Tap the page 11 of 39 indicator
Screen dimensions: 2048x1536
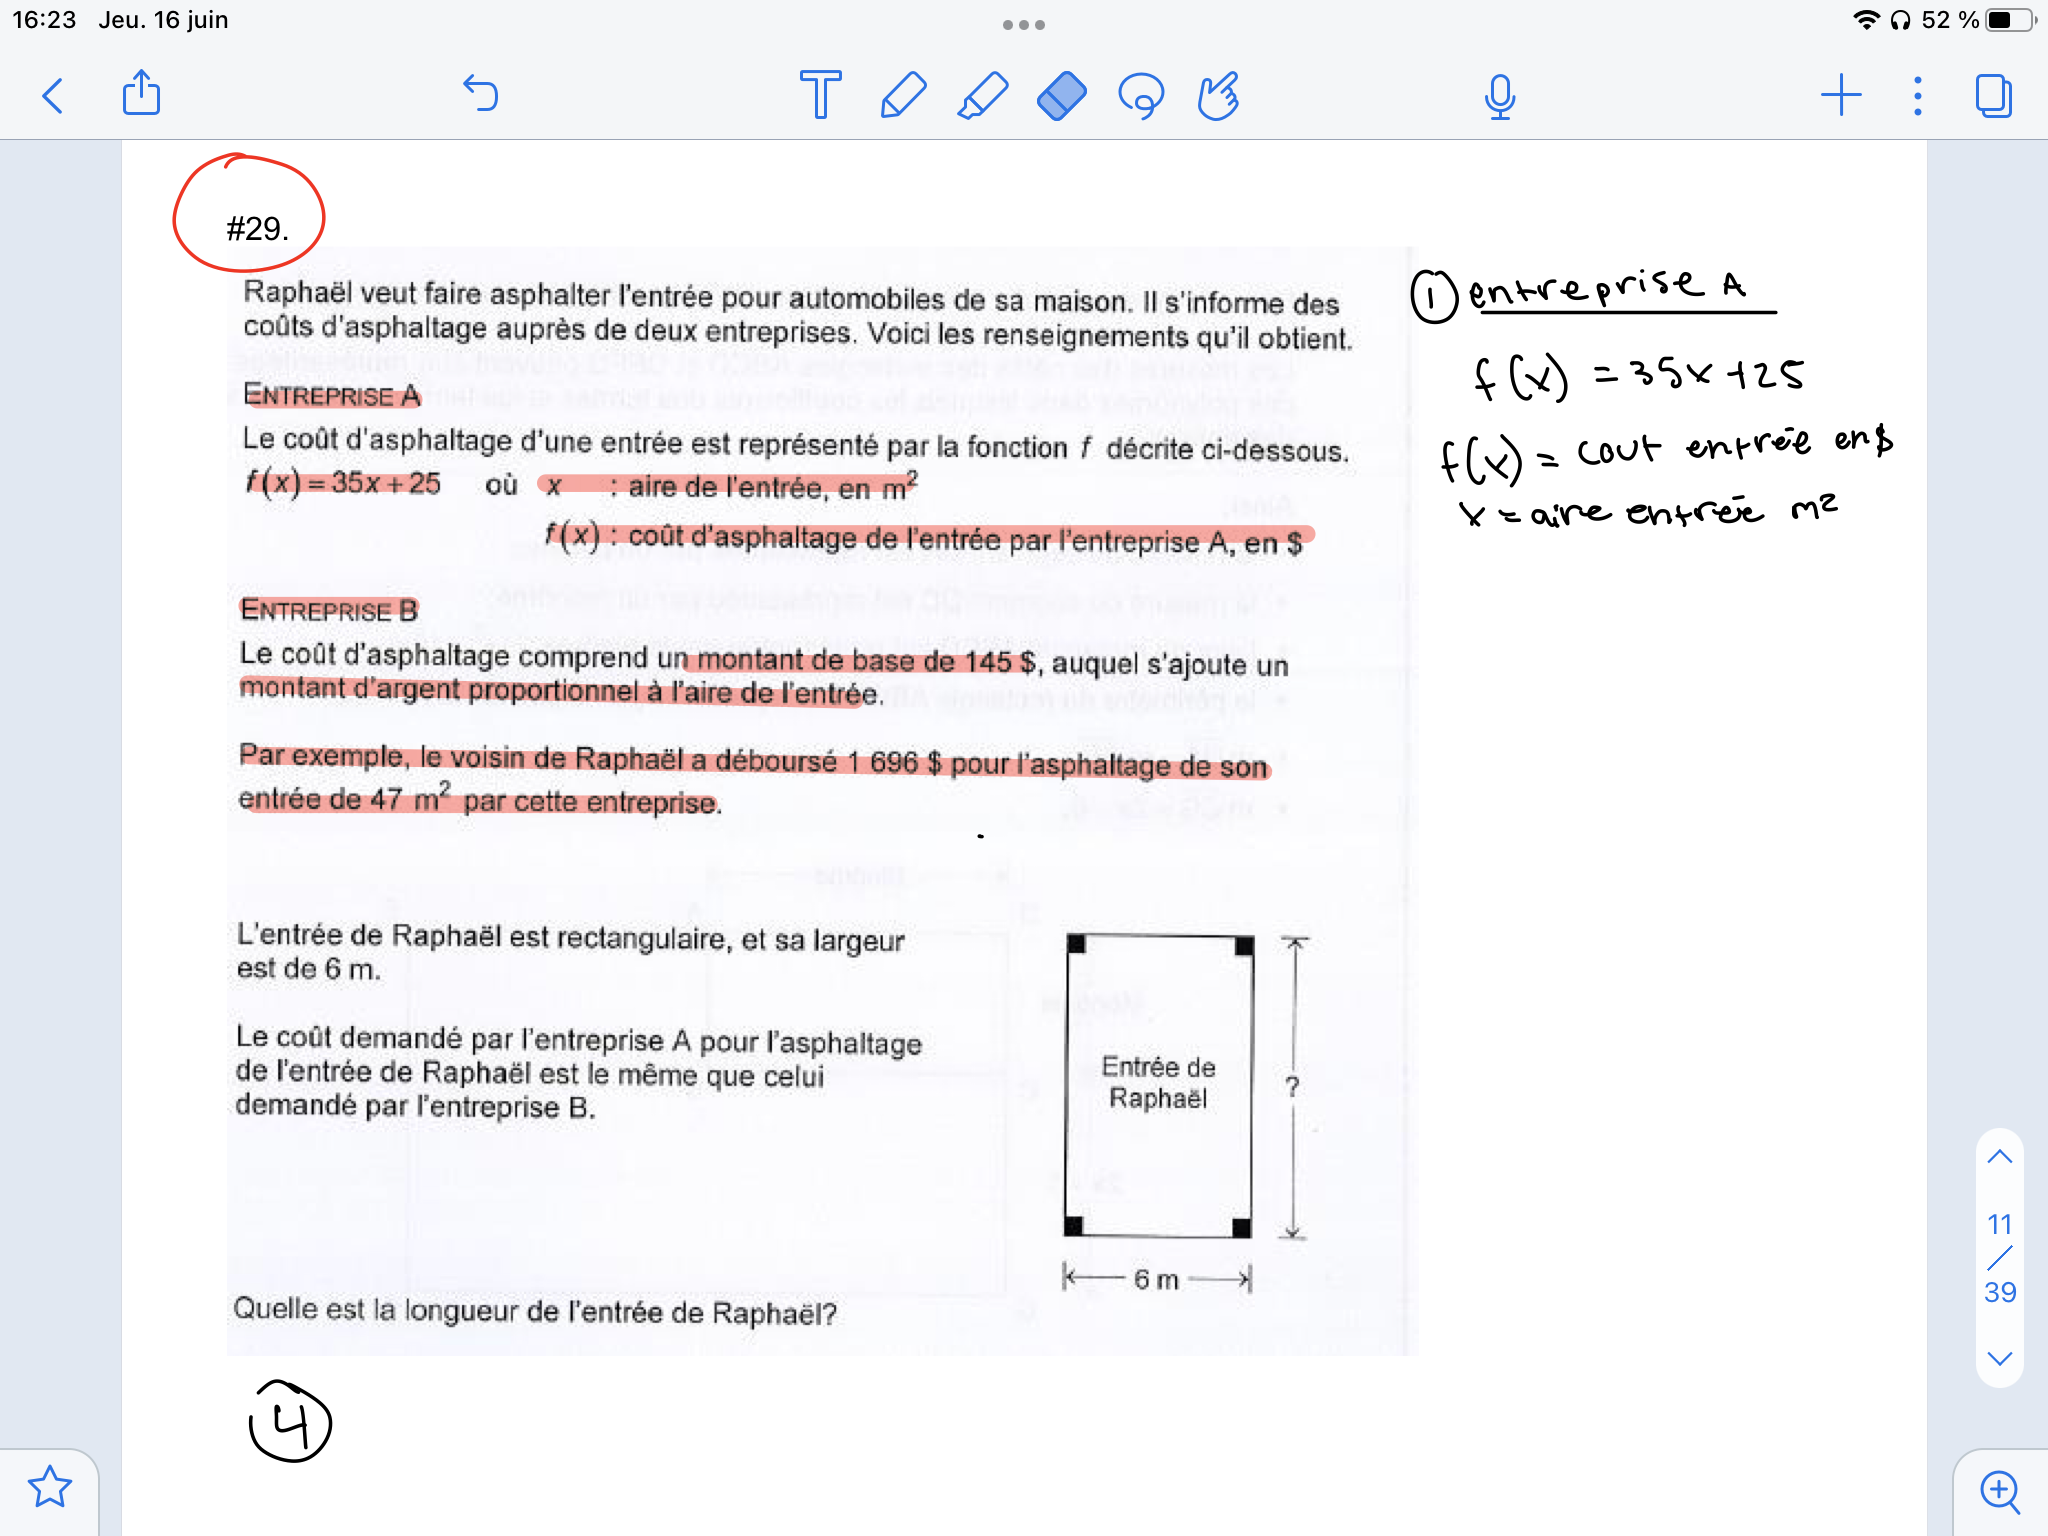coord(1999,1258)
